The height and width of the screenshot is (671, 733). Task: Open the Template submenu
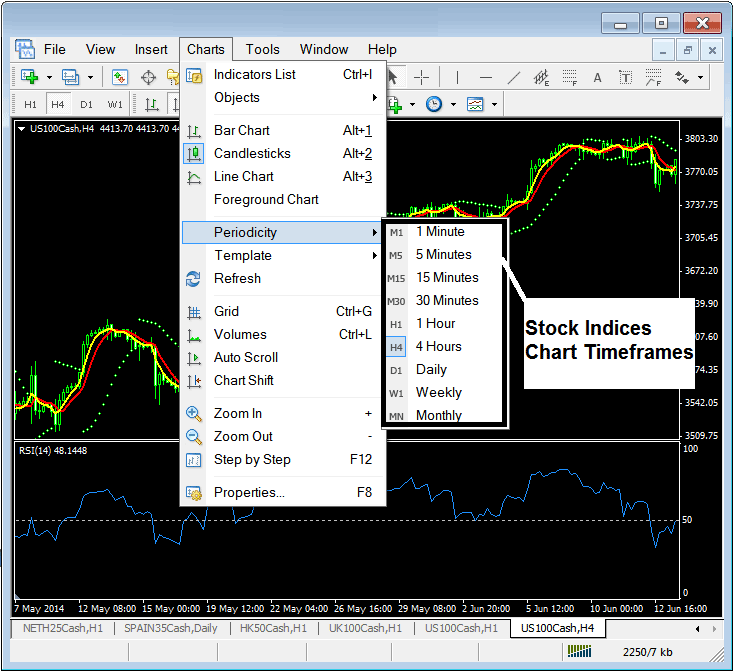283,255
